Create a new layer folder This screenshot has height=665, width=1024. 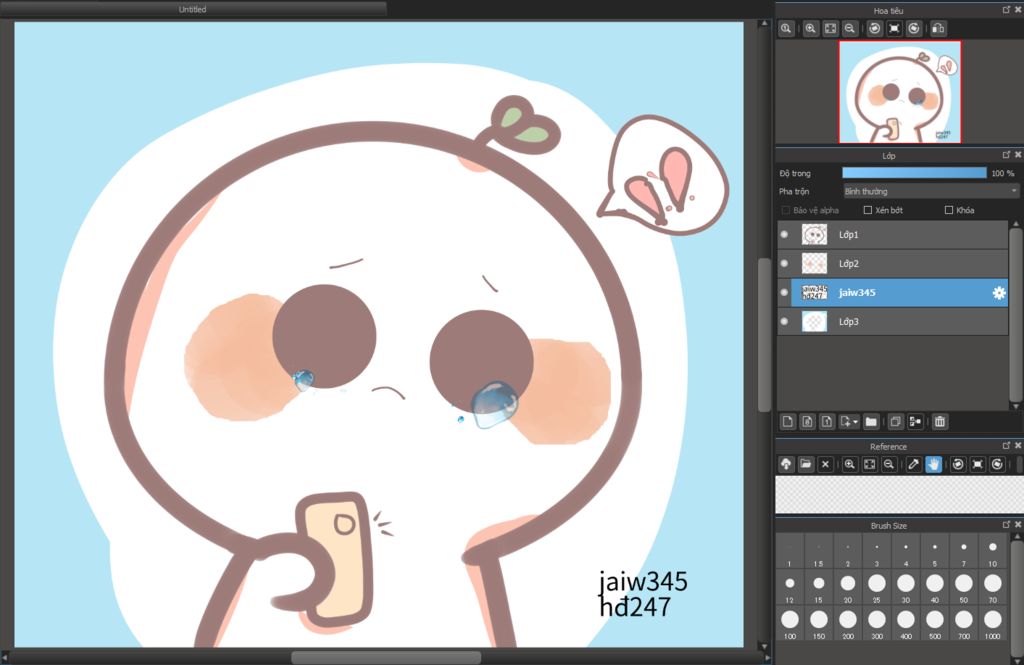click(871, 422)
